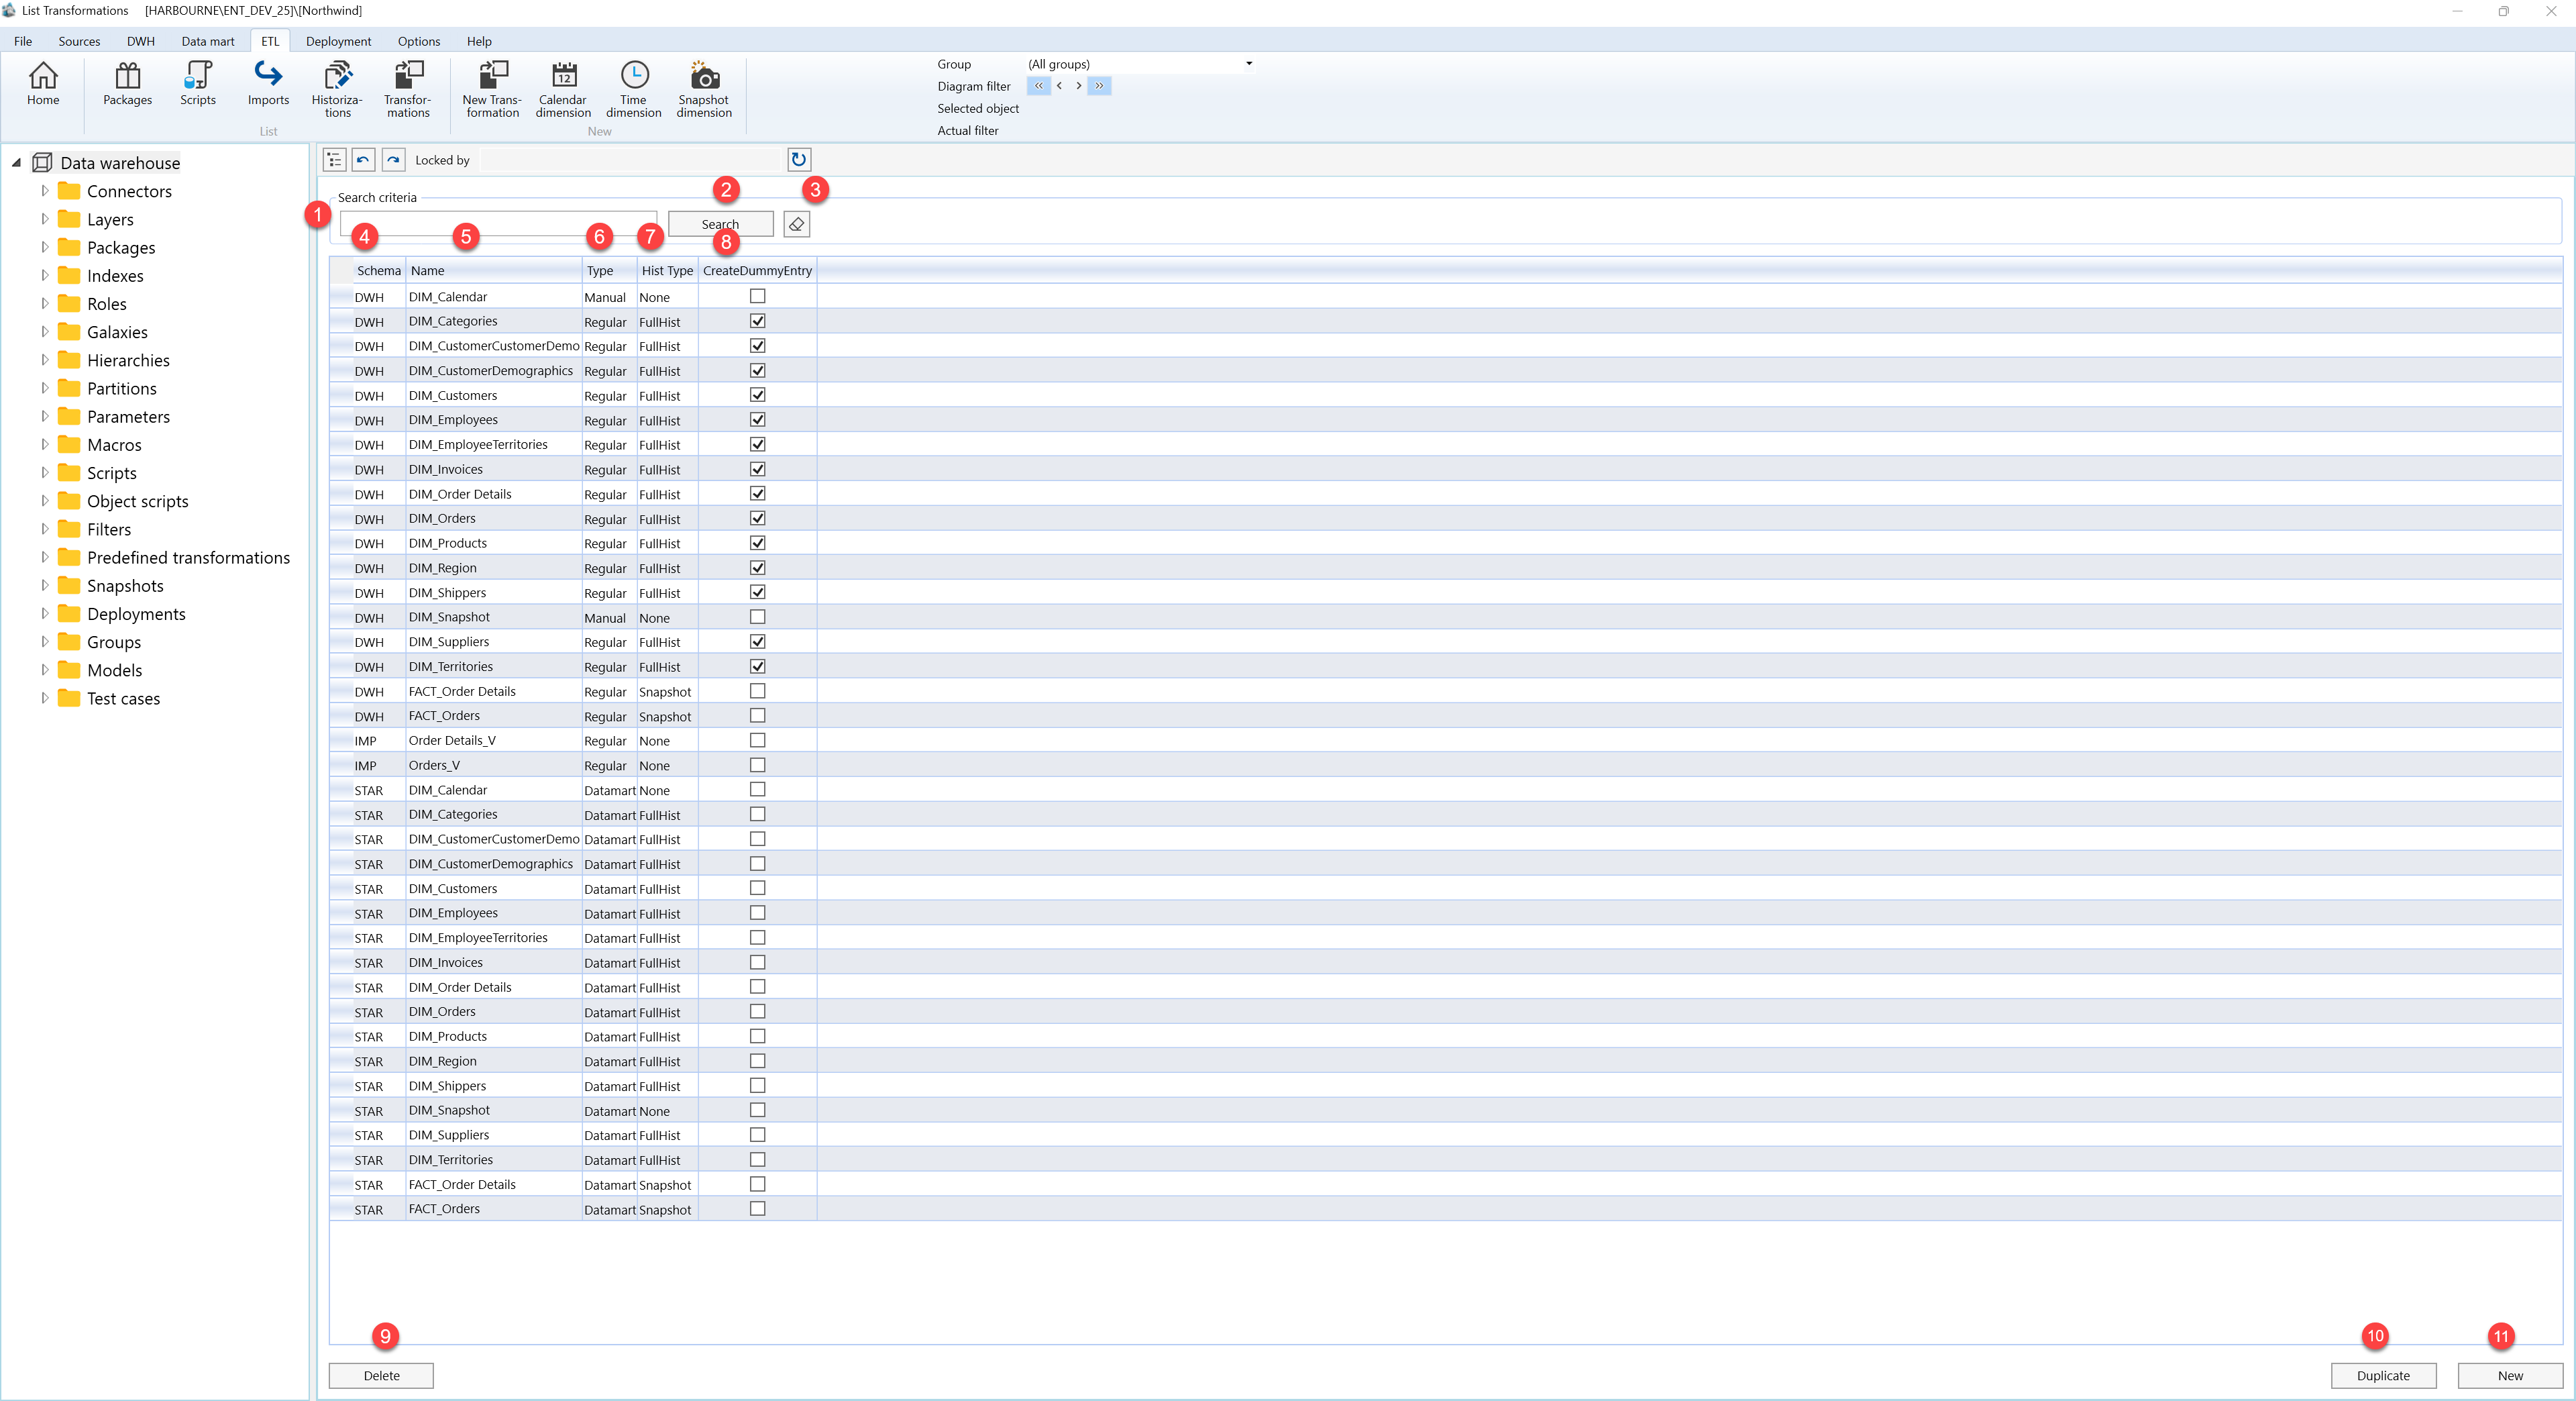
Task: Create a new Snapshot dimension
Action: (704, 89)
